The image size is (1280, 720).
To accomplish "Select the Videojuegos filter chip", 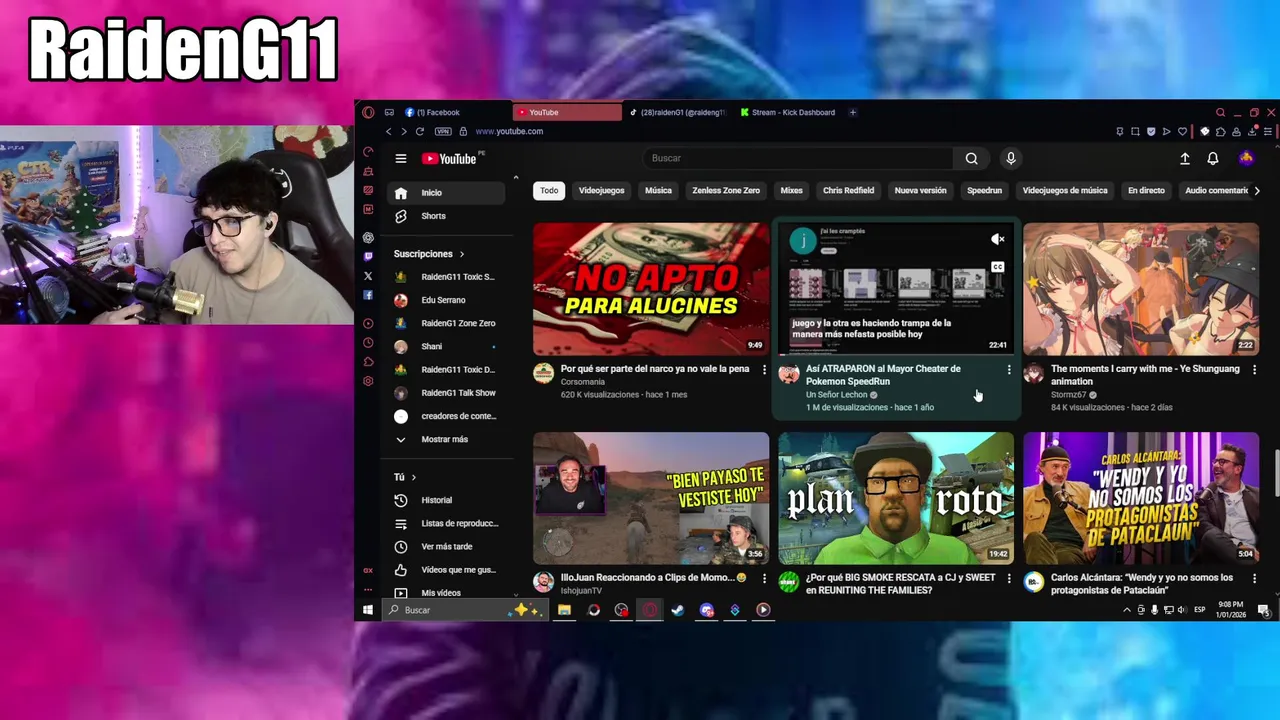I will tap(601, 190).
